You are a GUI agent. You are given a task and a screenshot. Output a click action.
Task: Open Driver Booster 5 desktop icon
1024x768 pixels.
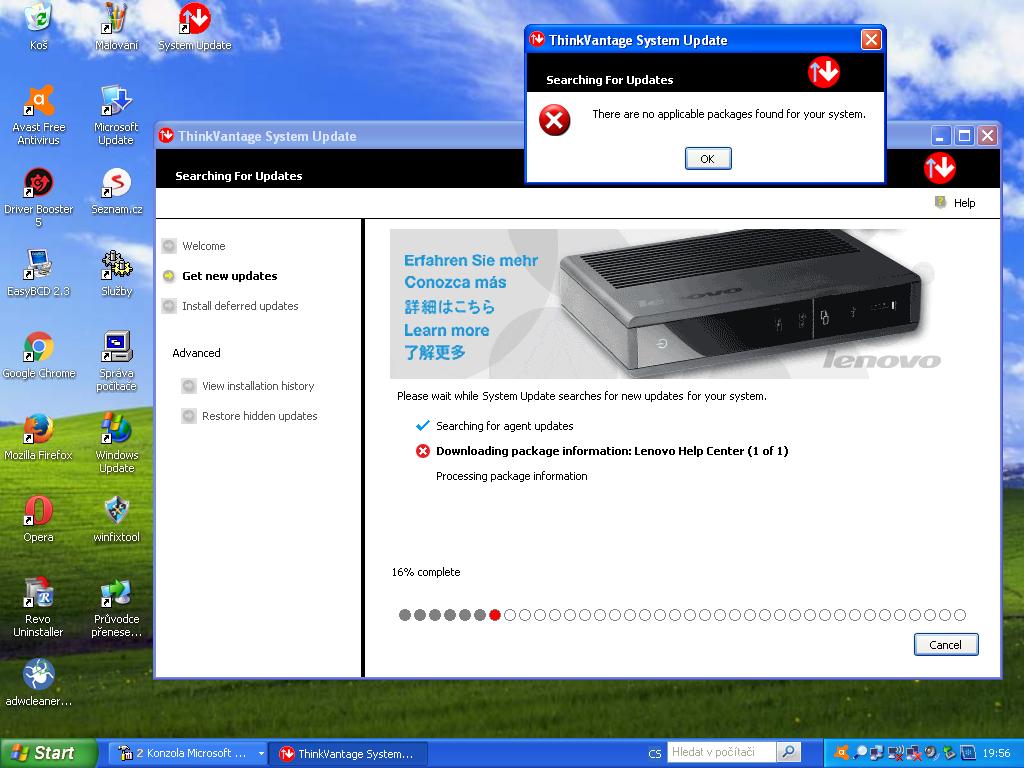(39, 196)
